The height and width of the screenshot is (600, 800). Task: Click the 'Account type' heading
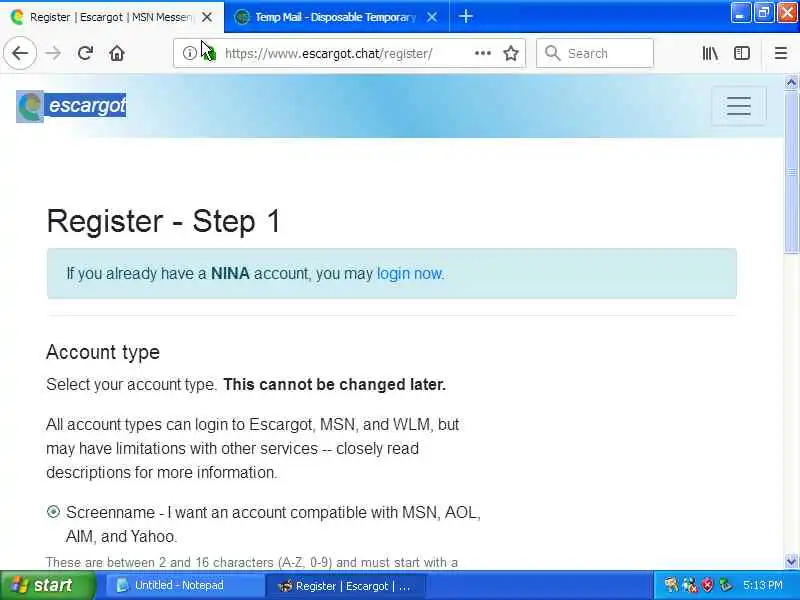(x=103, y=352)
